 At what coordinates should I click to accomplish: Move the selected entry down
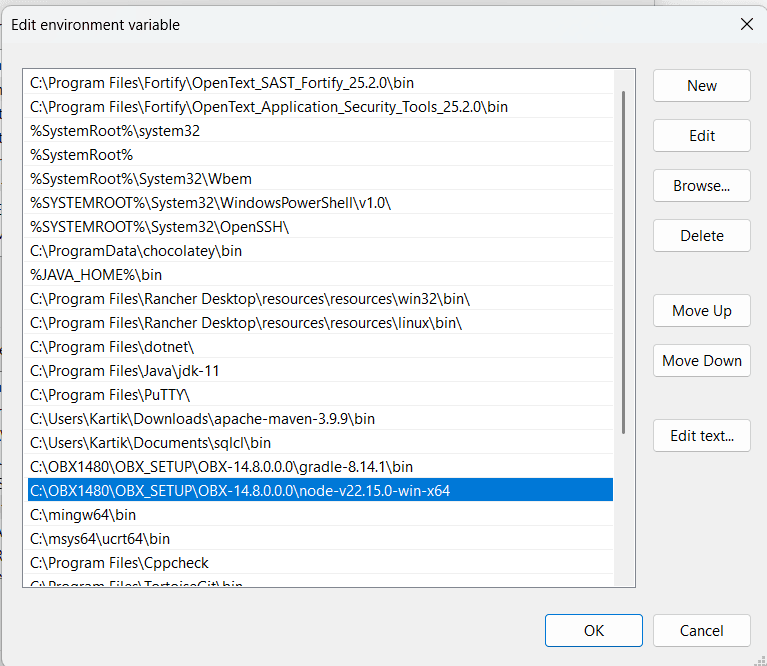[701, 361]
